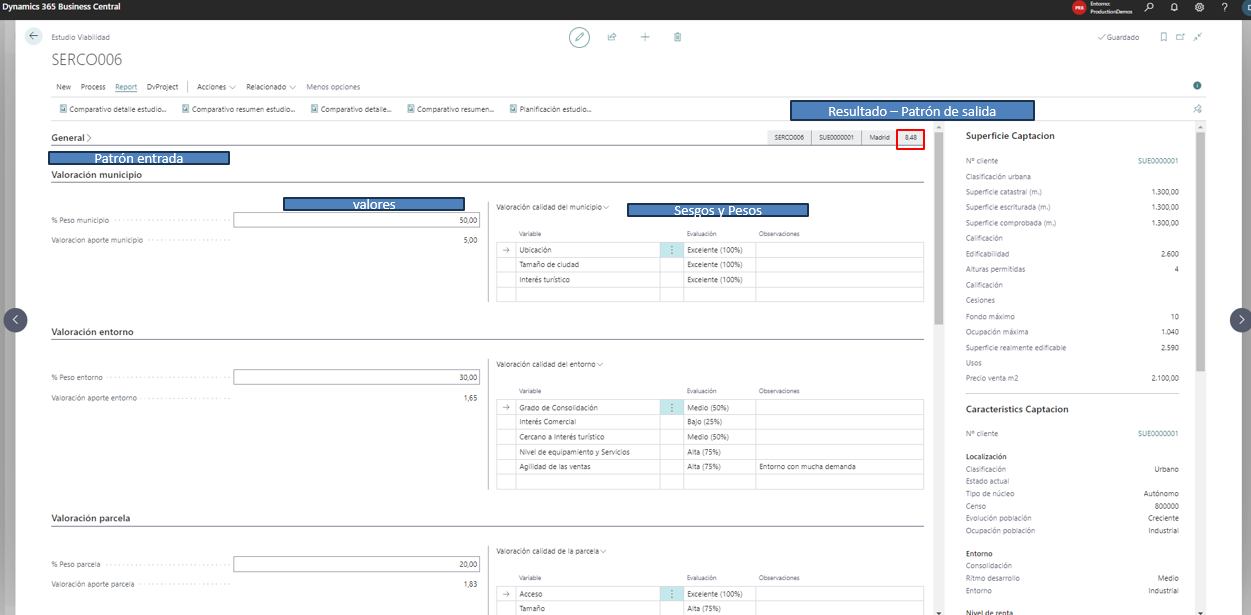The width and height of the screenshot is (1251, 615).
Task: Open the Process menu
Action: tap(93, 87)
